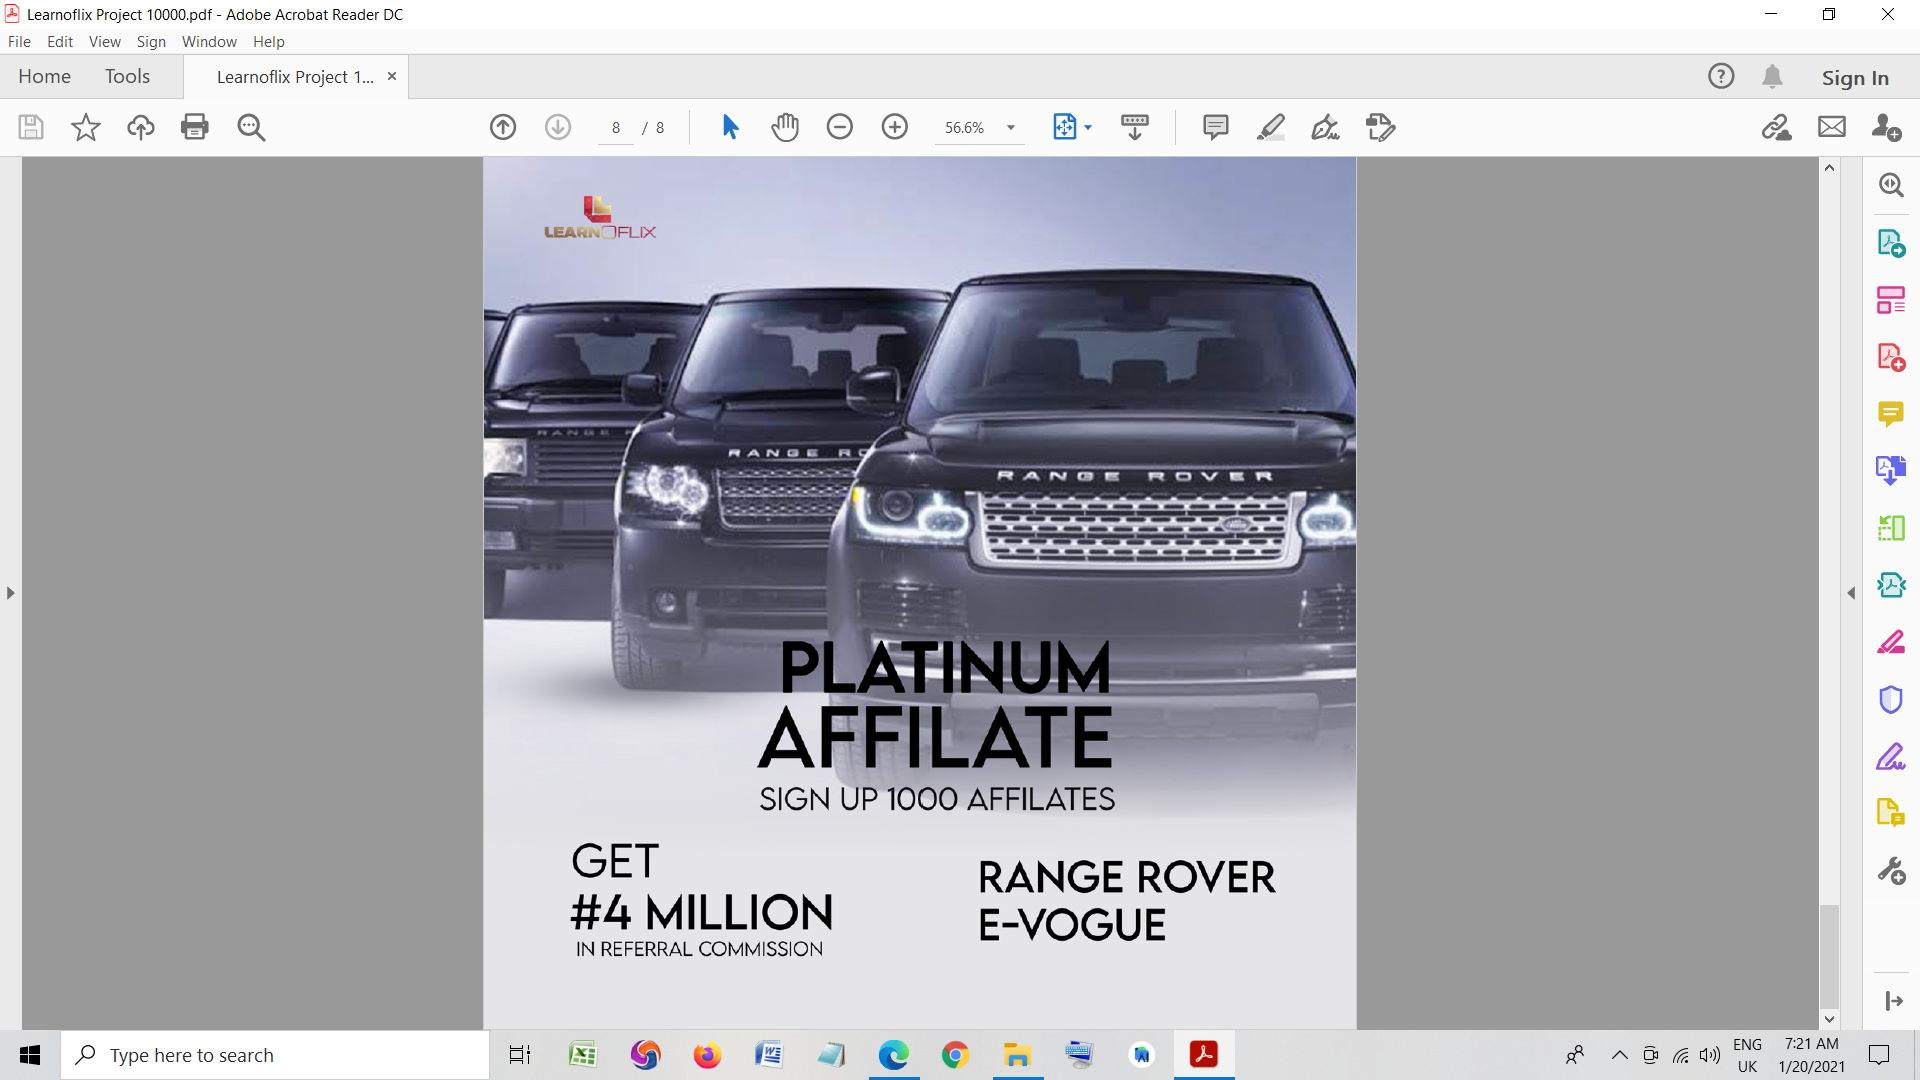
Task: Select the Learnoflix Project document tab
Action: tap(295, 77)
